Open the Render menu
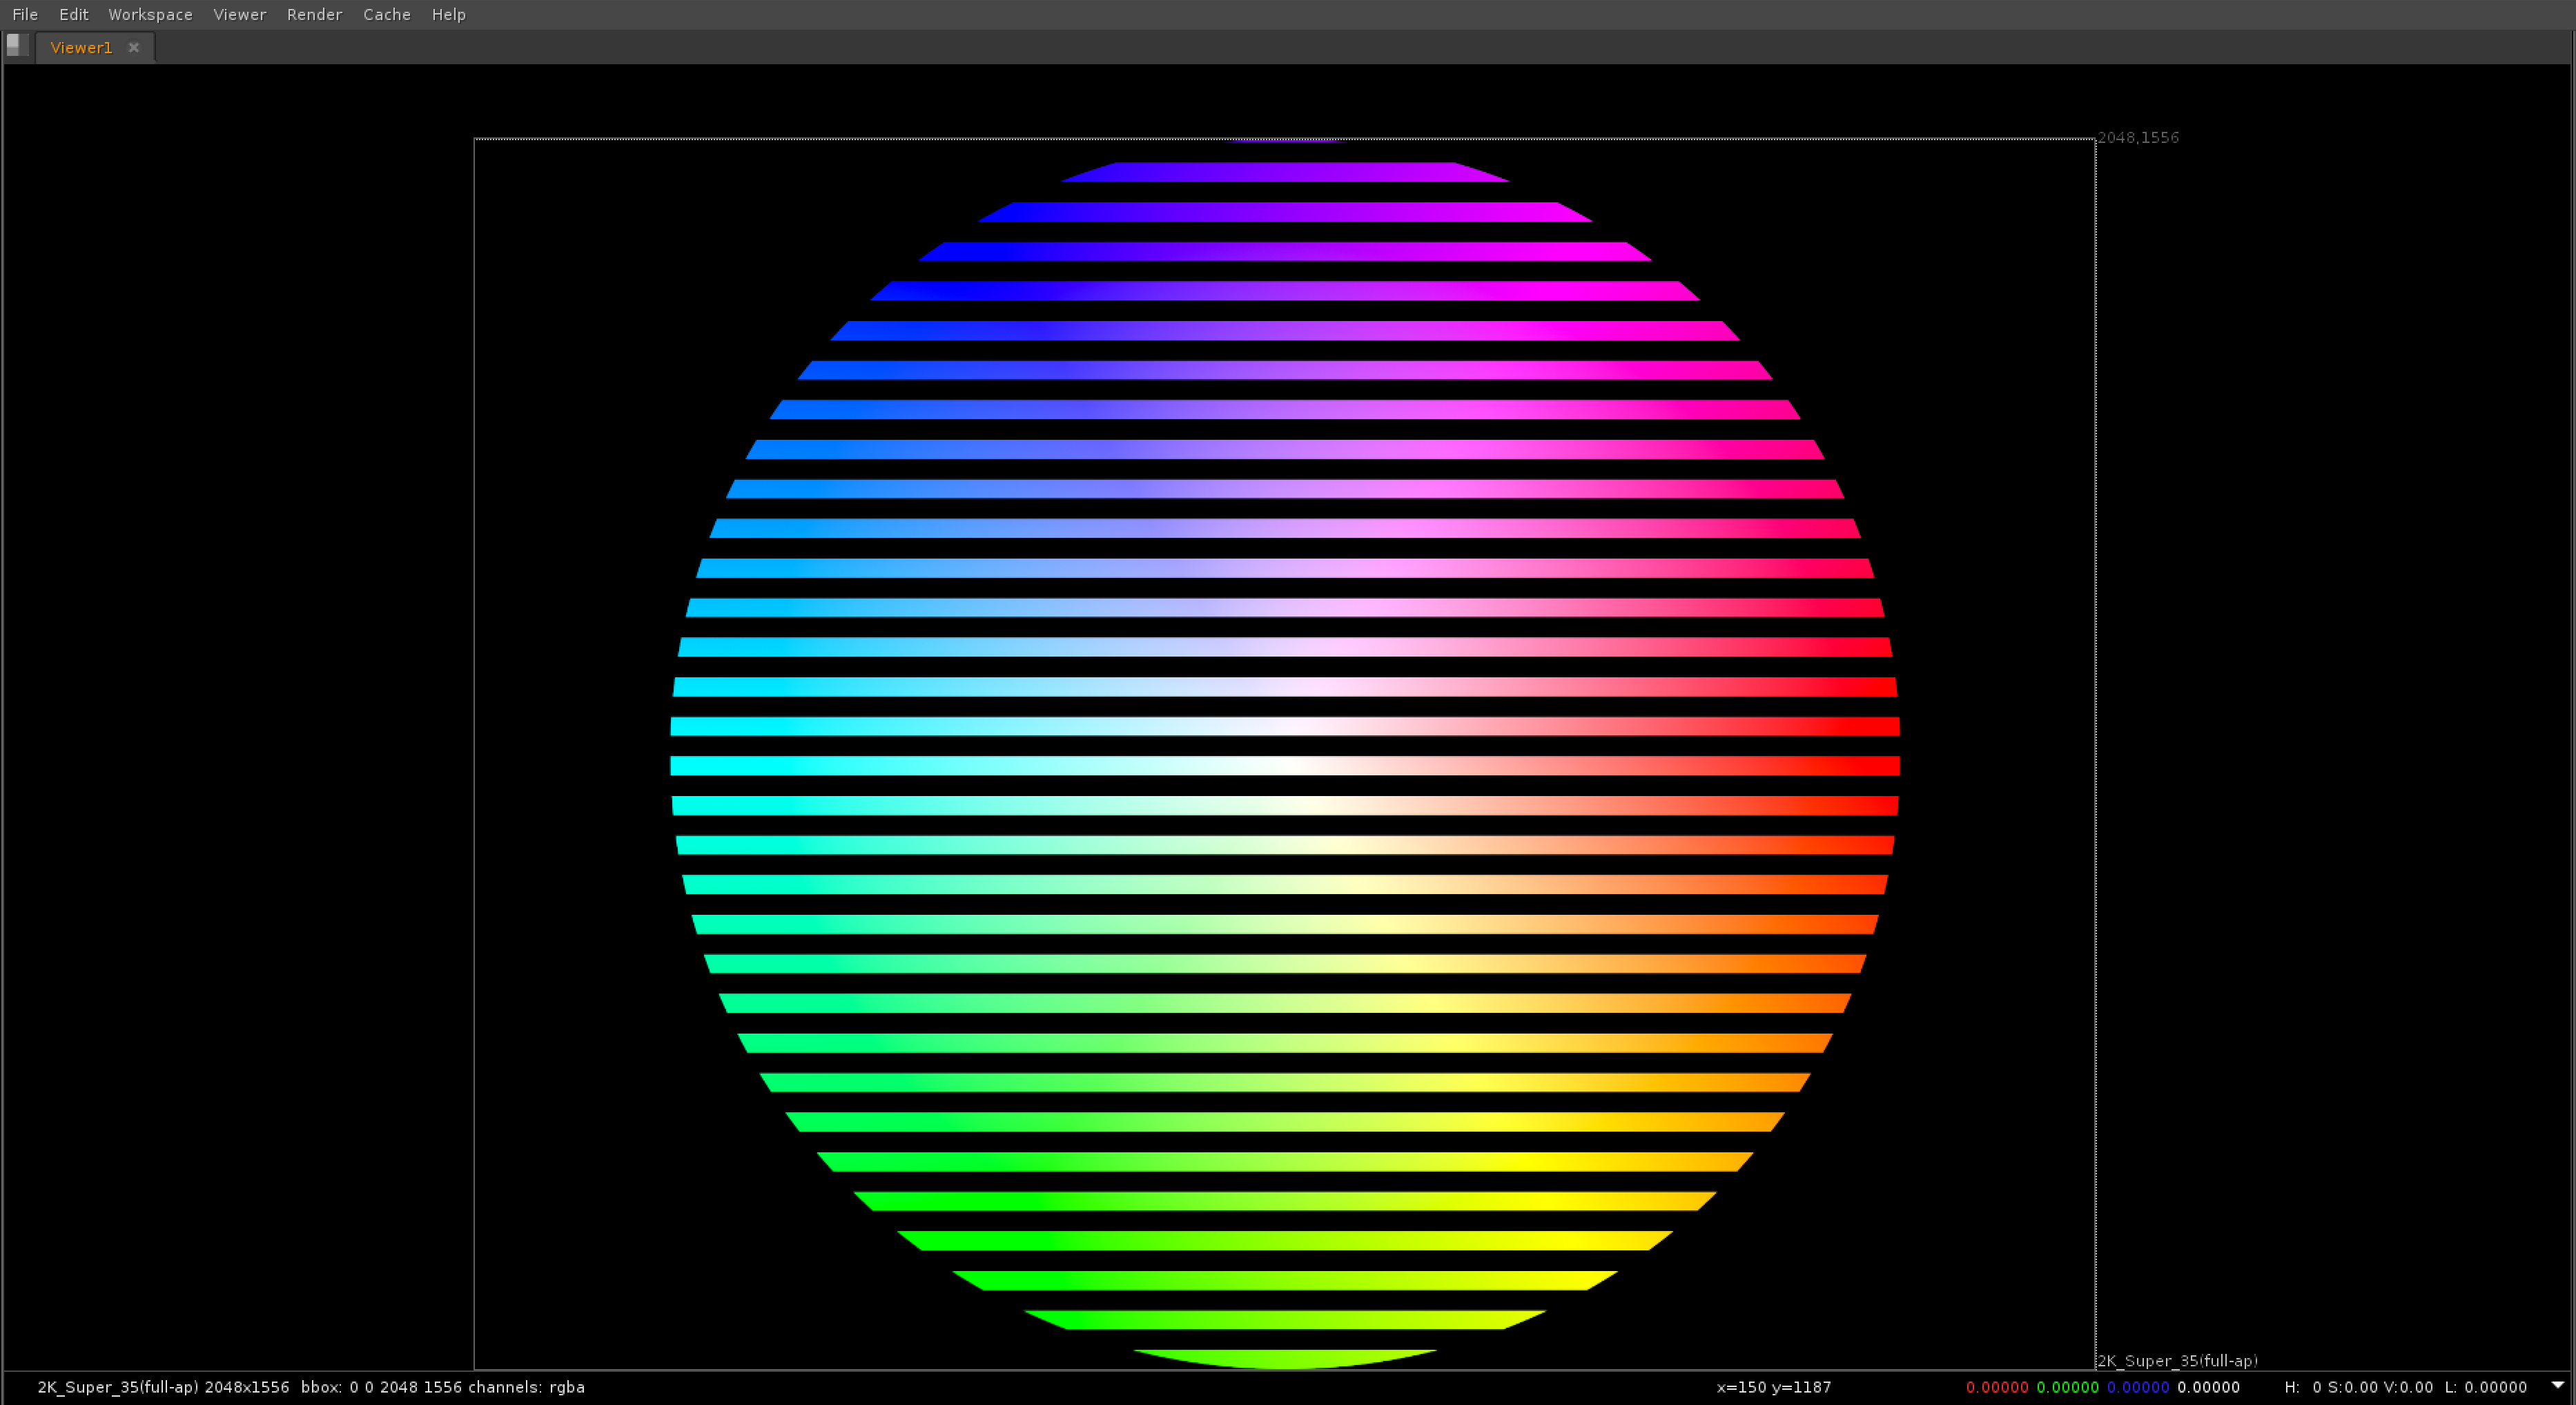The height and width of the screenshot is (1405, 2576). (x=314, y=14)
